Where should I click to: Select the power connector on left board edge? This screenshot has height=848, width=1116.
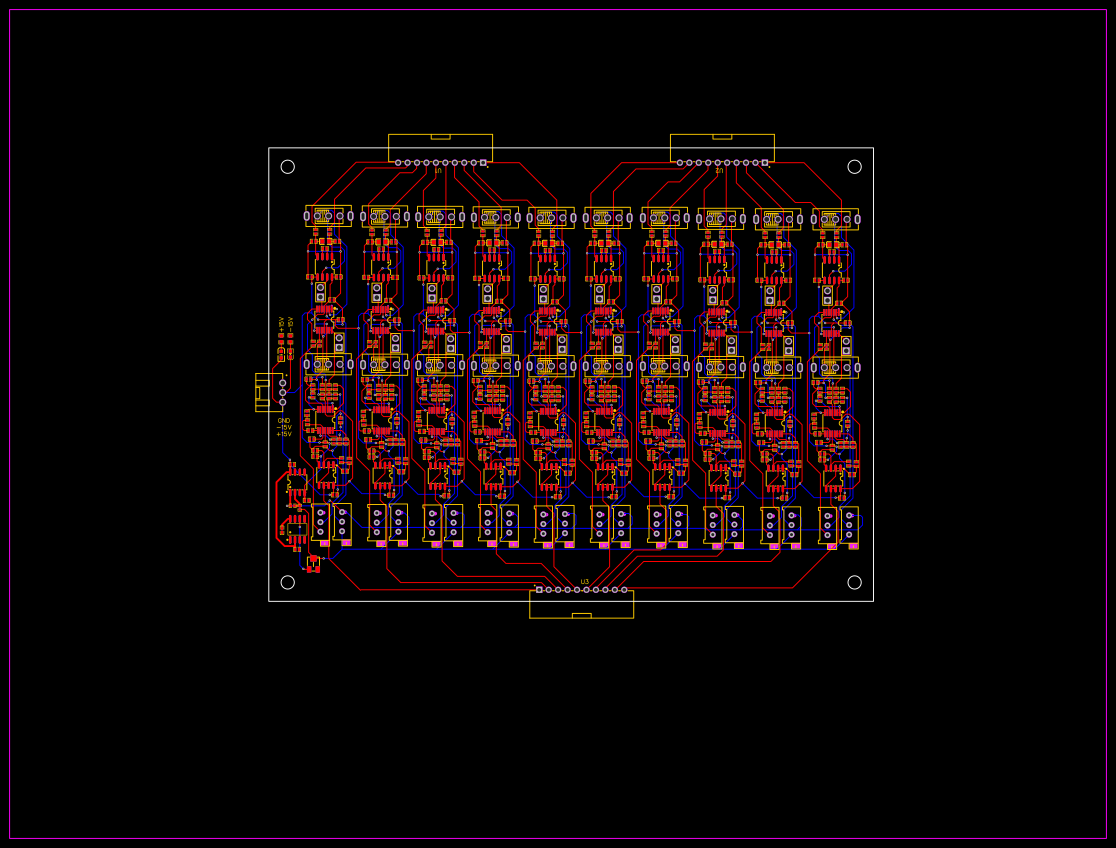coord(267,390)
